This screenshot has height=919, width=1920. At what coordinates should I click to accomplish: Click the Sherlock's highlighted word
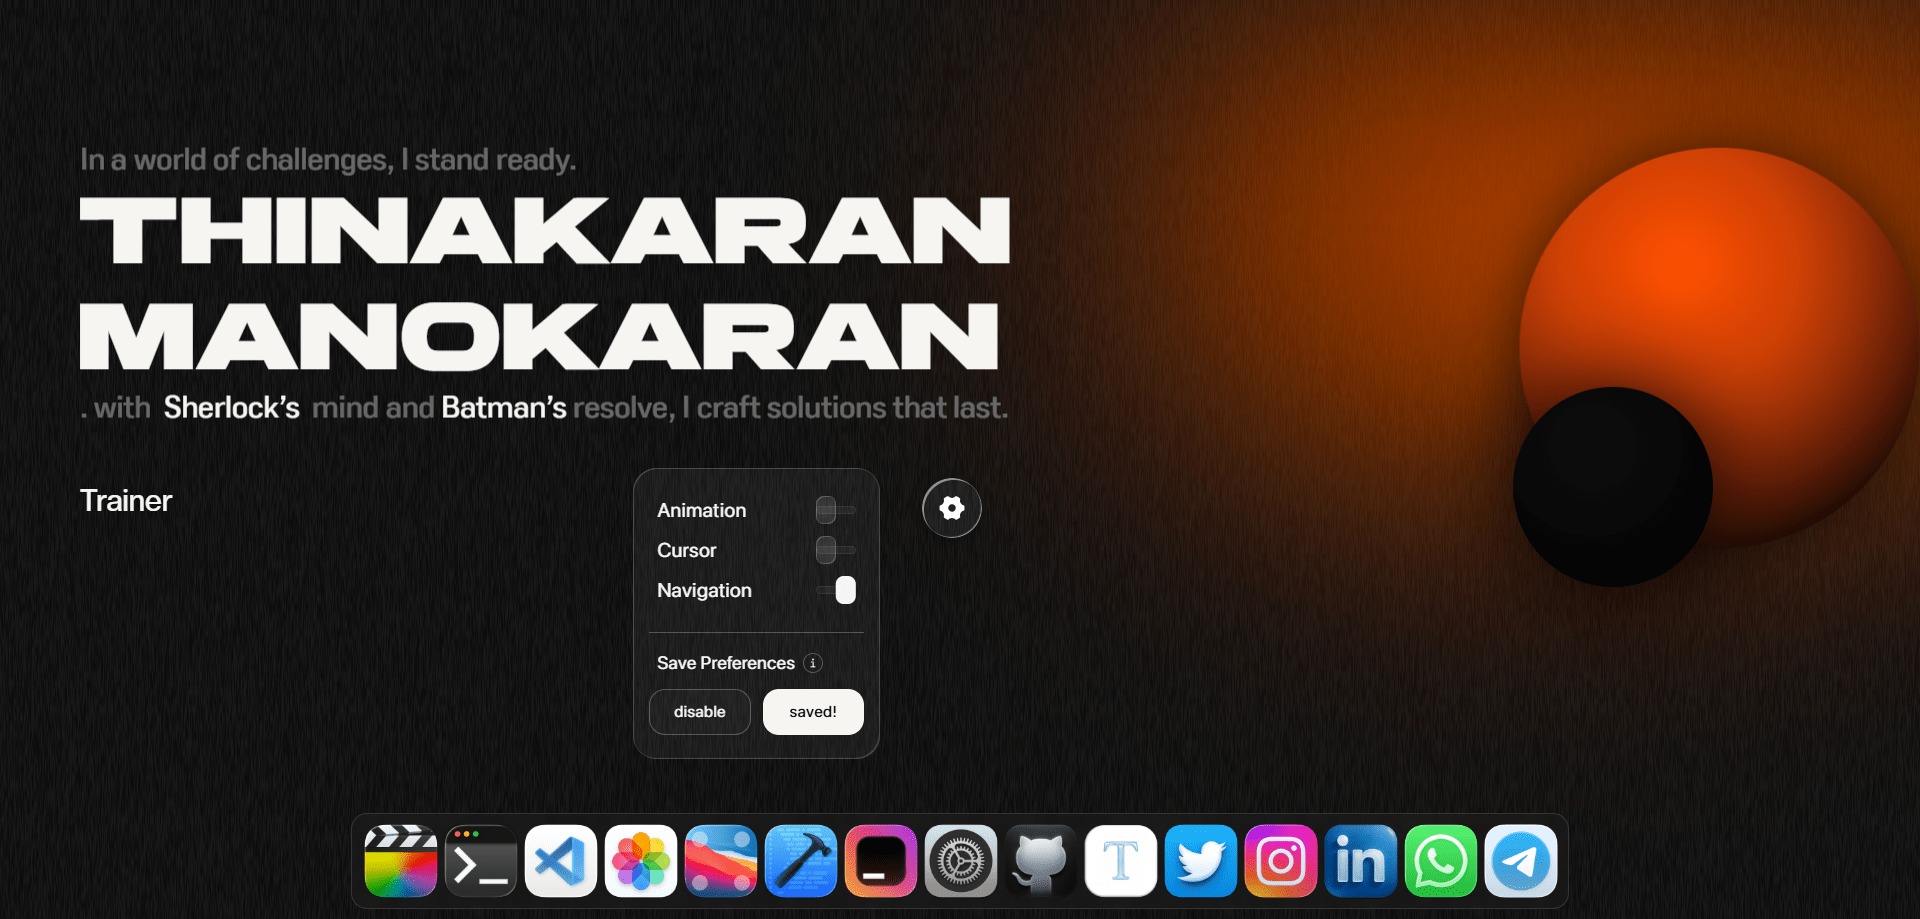coord(232,408)
